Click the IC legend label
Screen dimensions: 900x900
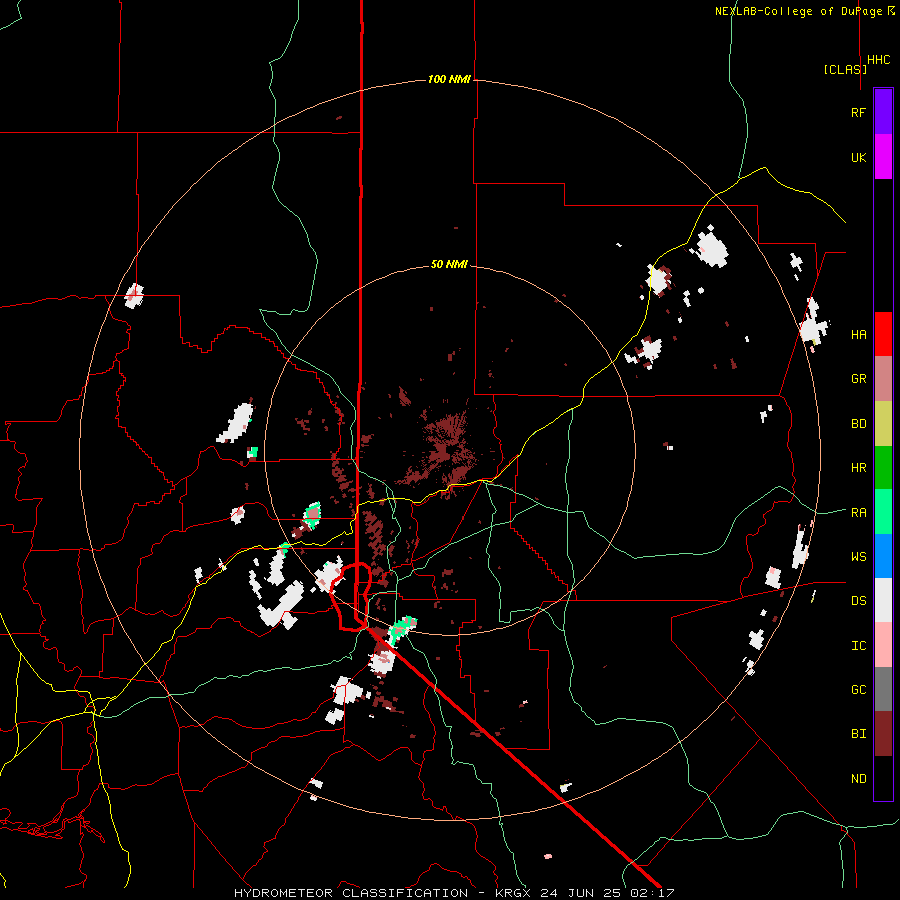point(858,646)
